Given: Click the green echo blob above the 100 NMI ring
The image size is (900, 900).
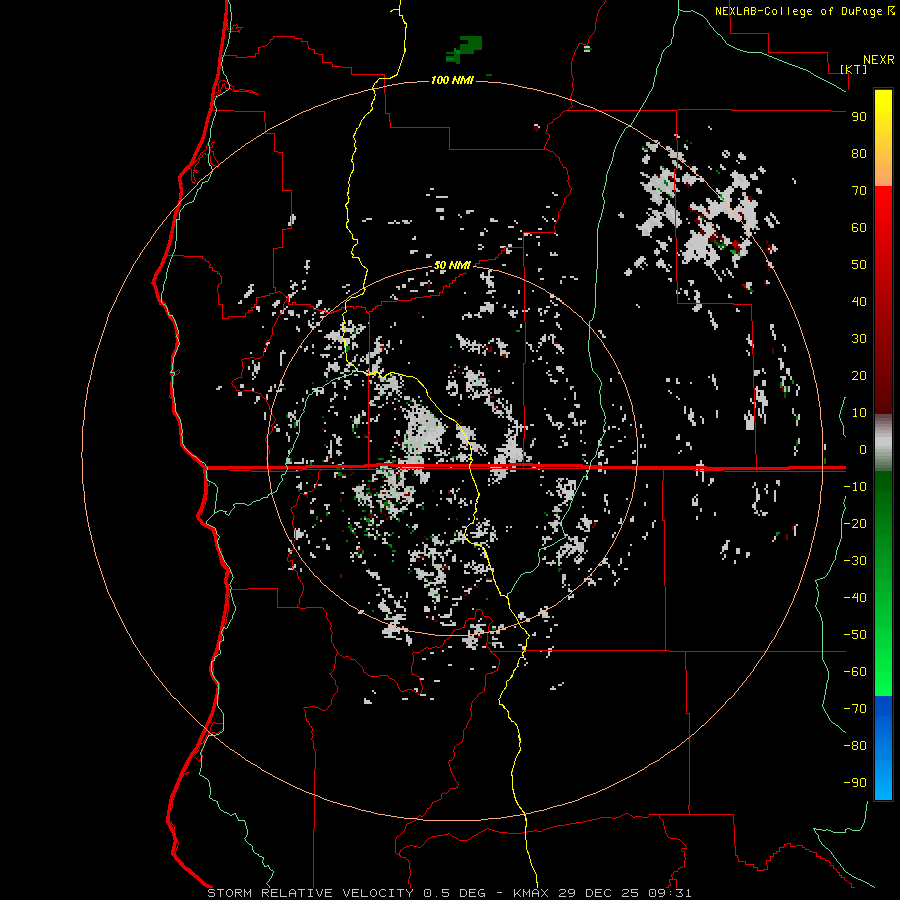Looking at the screenshot, I should tap(464, 49).
